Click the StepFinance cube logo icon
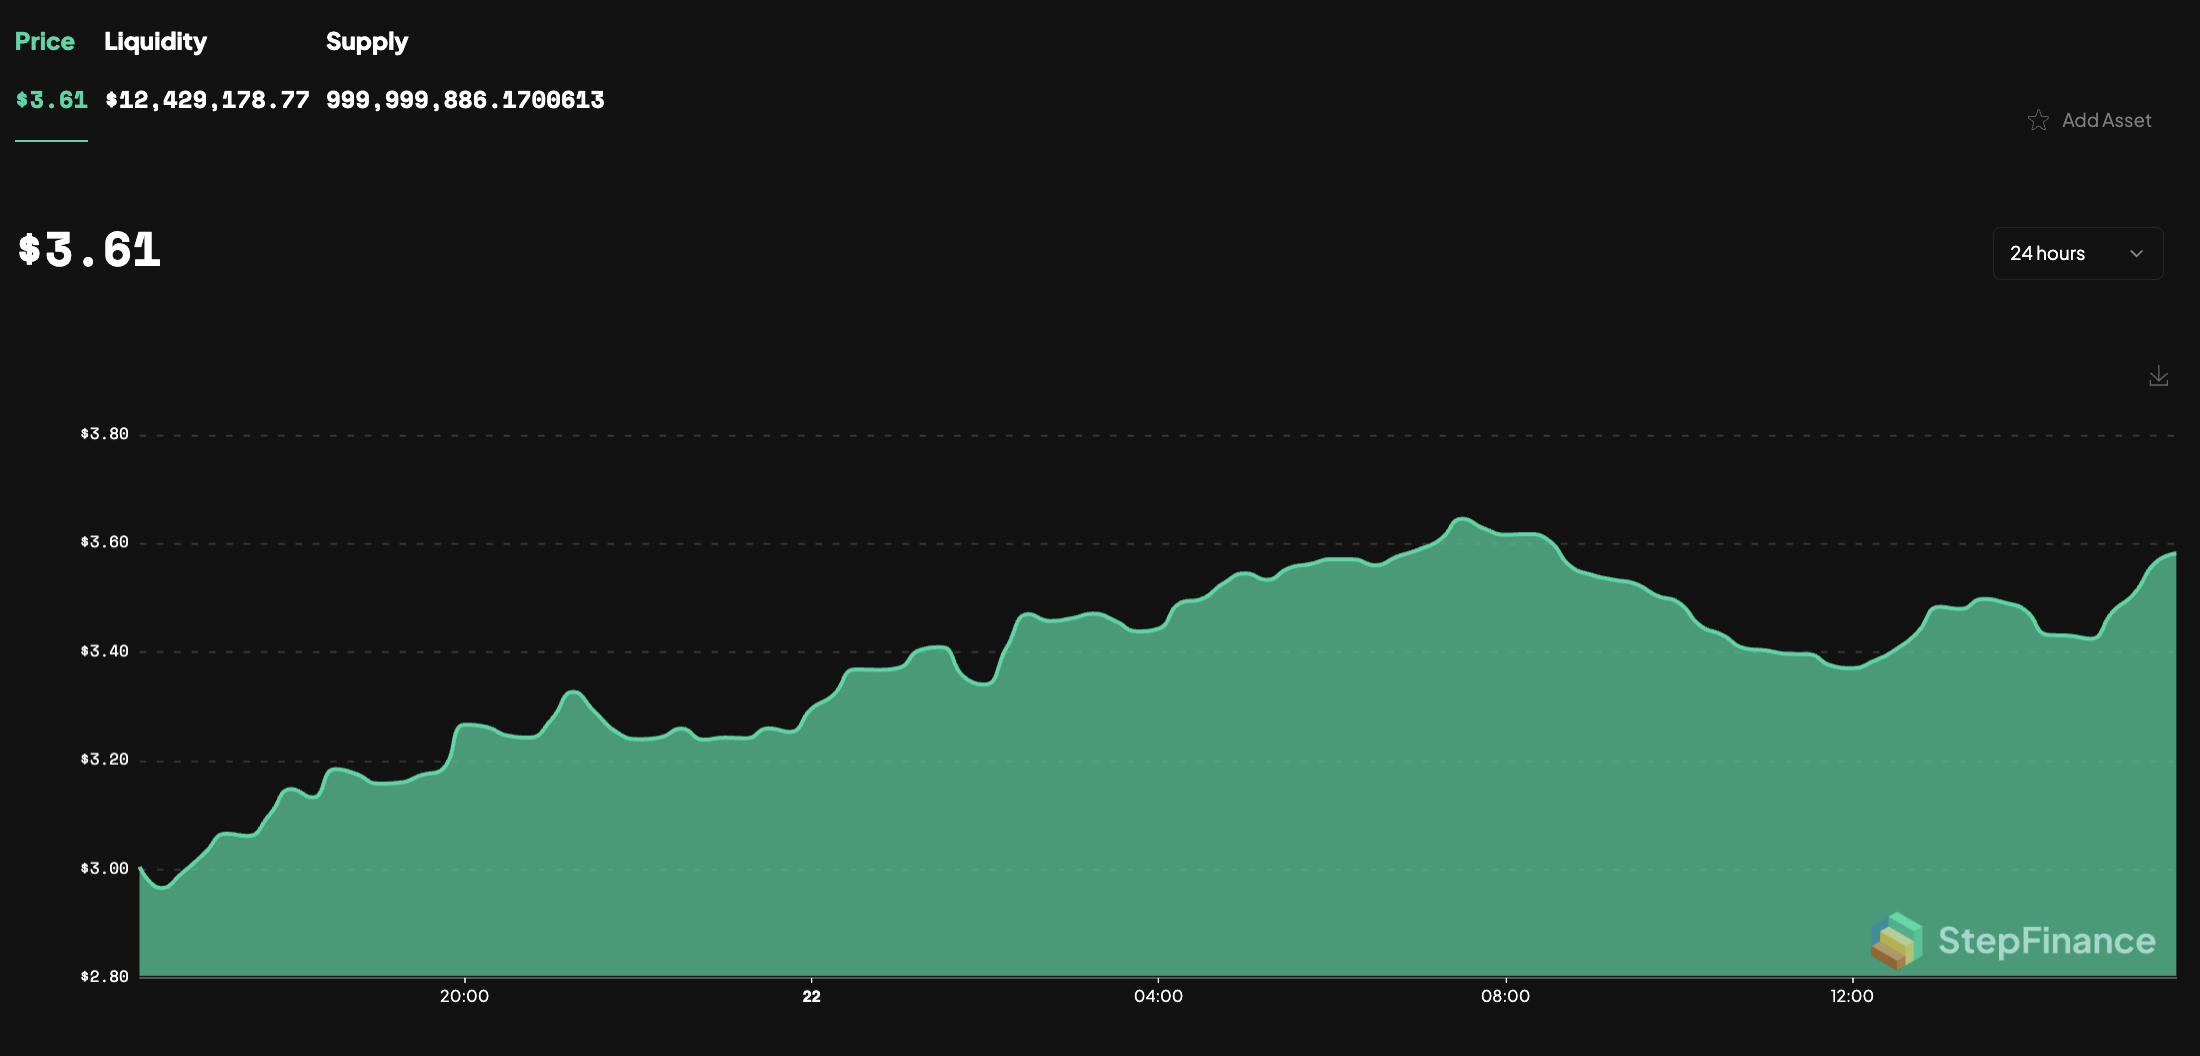This screenshot has width=2200, height=1056. (x=1896, y=941)
